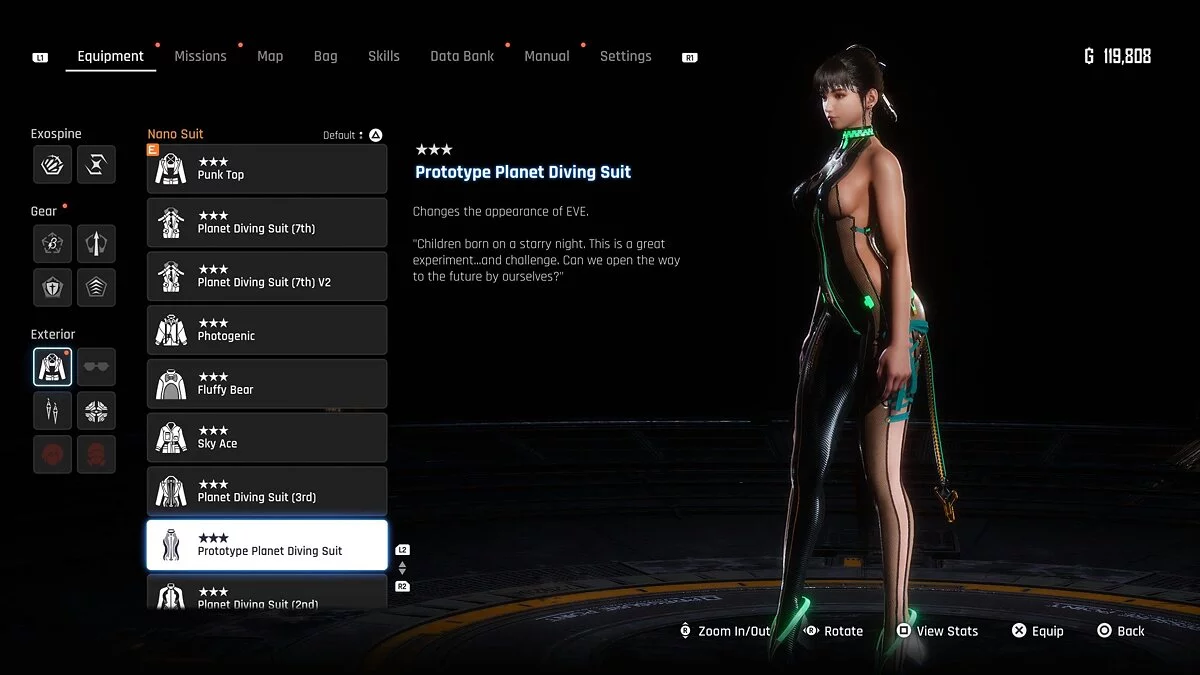Select the Nano Suit exterior slot icon

point(52,367)
